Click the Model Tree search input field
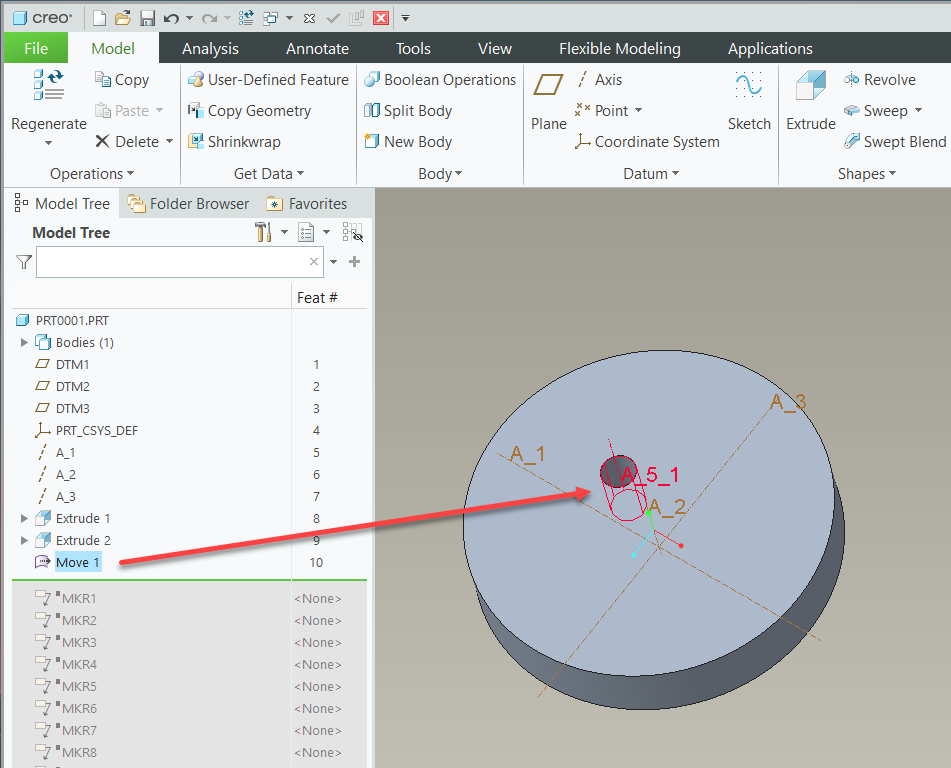The width and height of the screenshot is (951, 768). point(172,262)
